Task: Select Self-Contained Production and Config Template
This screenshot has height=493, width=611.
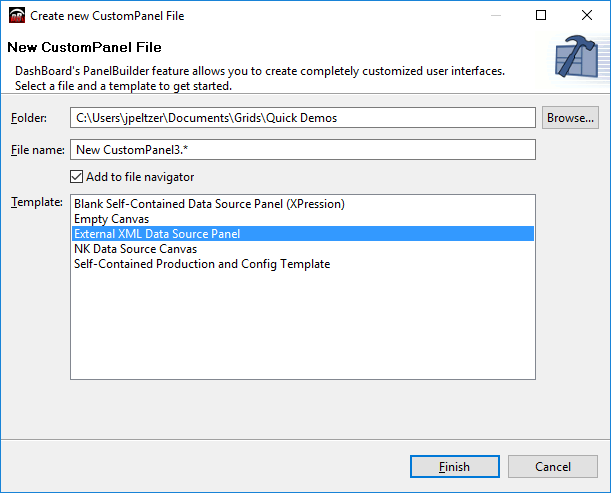Action: pyautogui.click(x=201, y=264)
